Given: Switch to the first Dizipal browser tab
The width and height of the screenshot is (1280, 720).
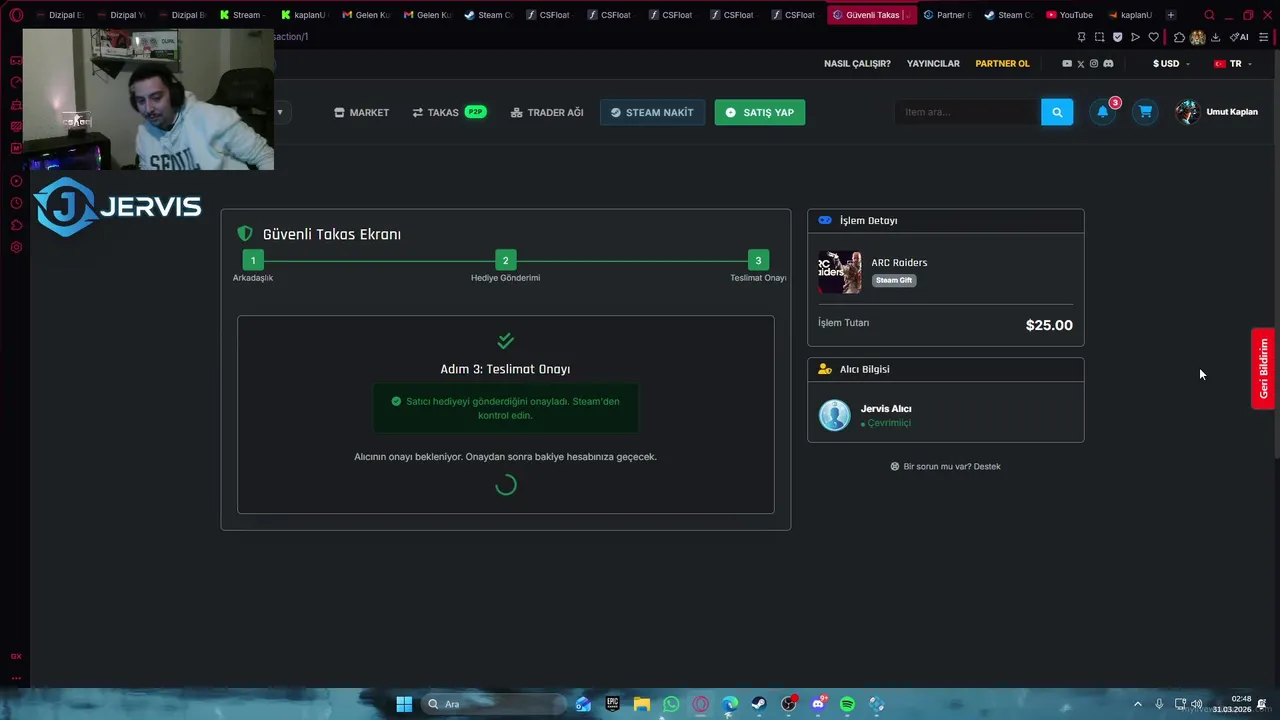Looking at the screenshot, I should coord(59,15).
